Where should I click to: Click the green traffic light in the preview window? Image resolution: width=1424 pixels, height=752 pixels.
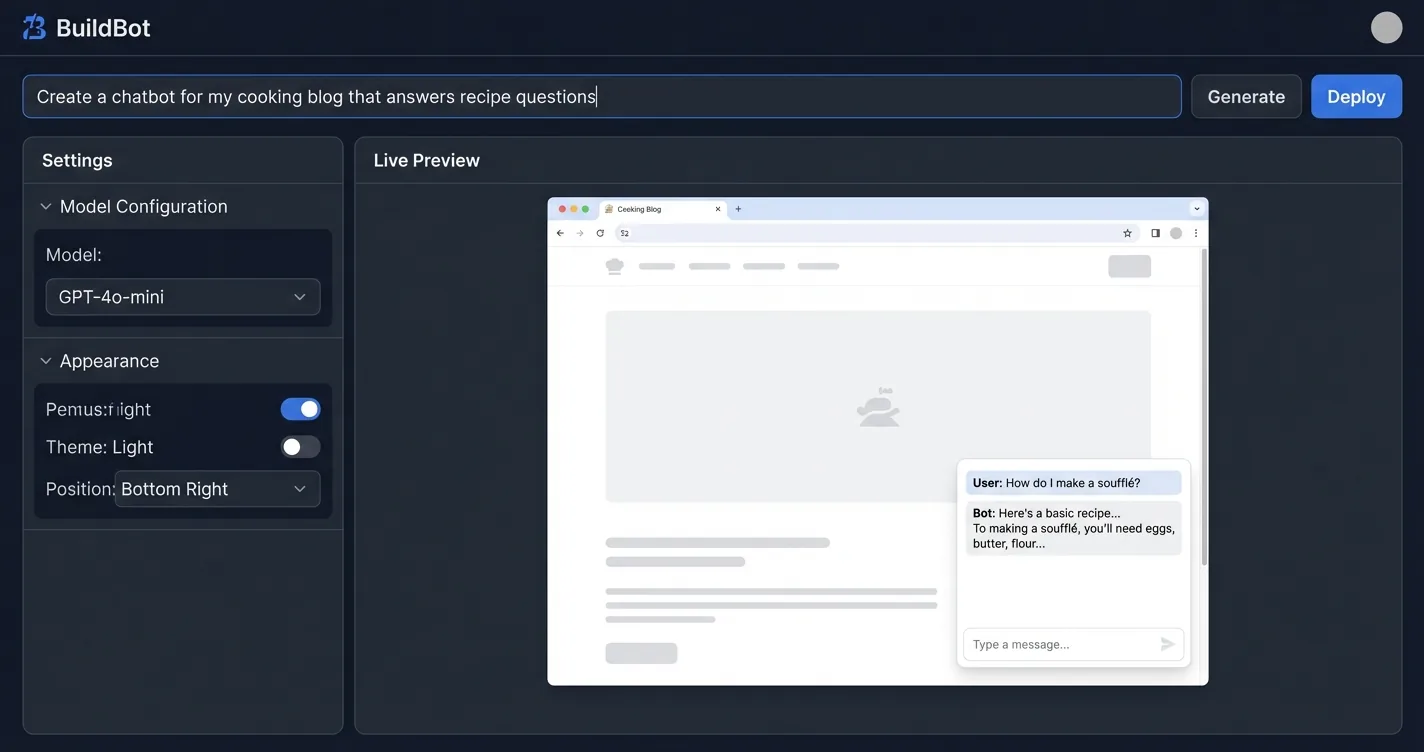(585, 208)
